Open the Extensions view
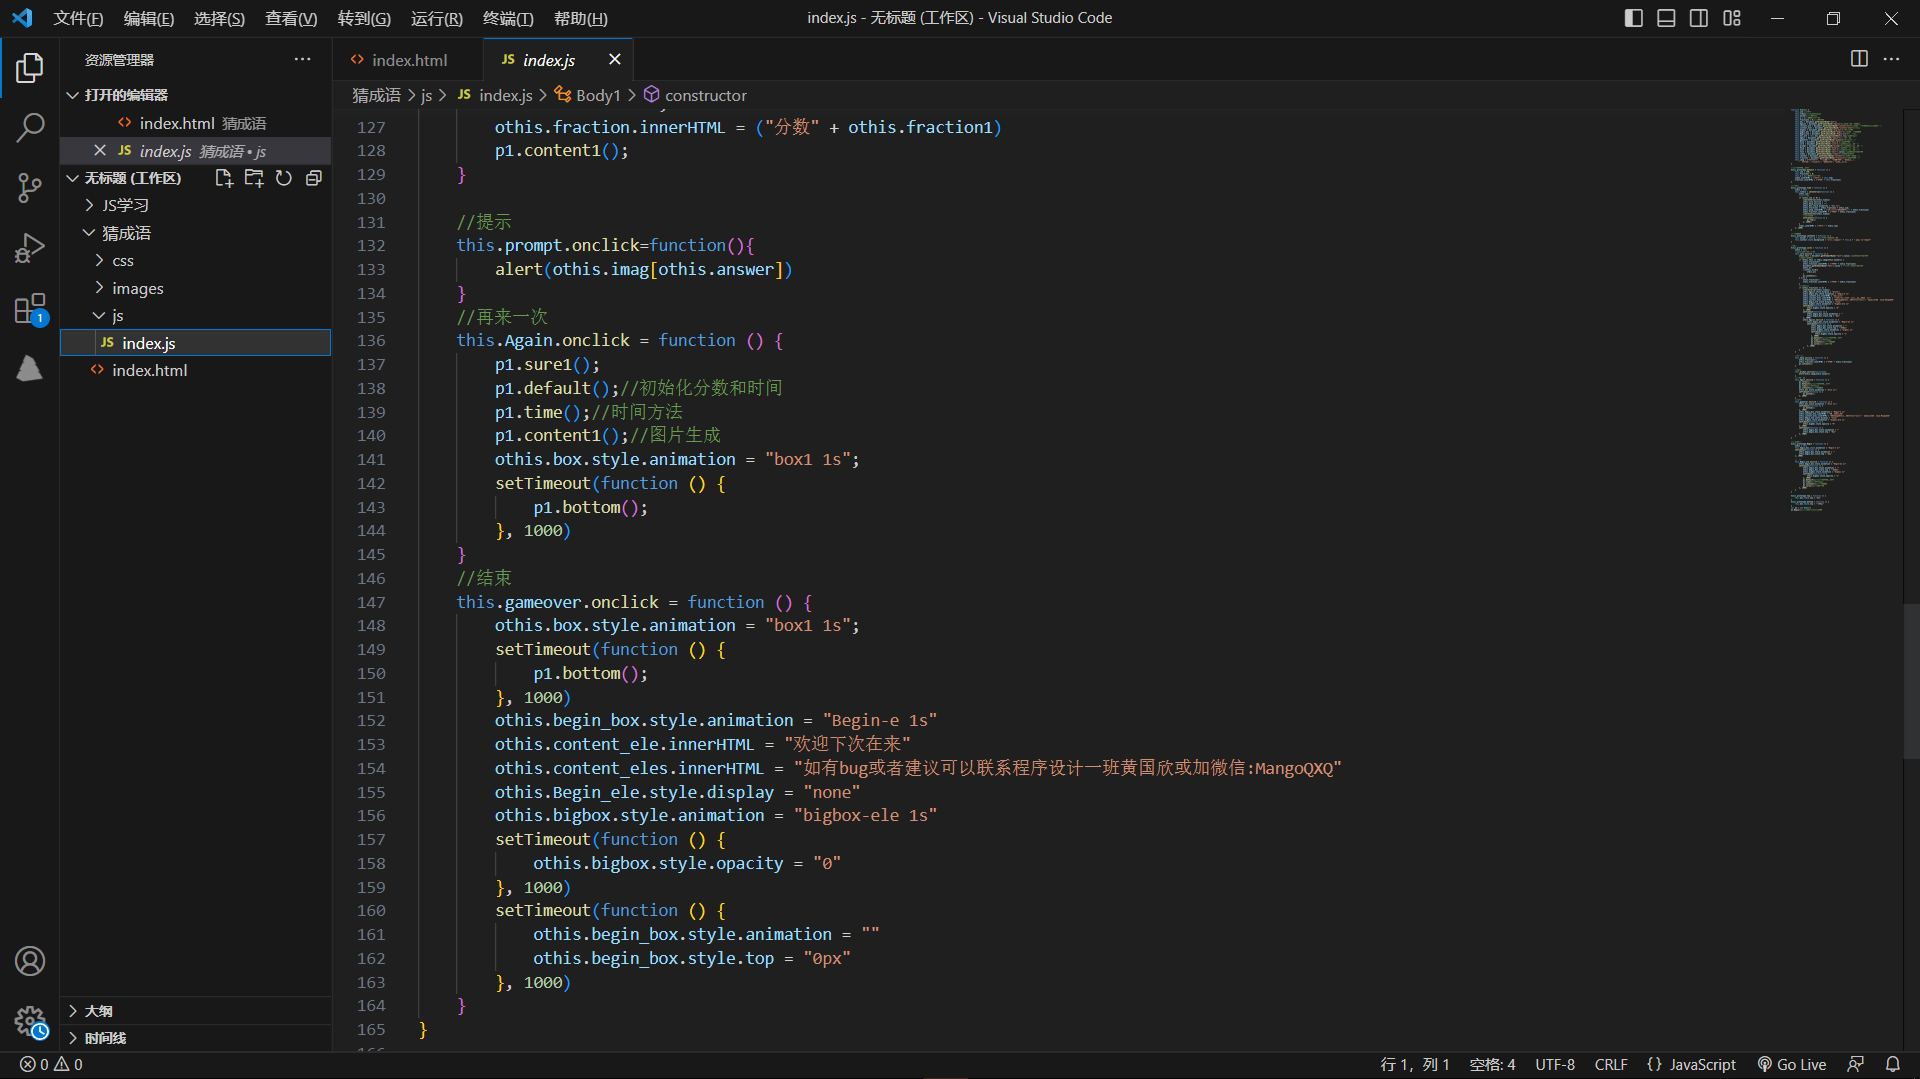The width and height of the screenshot is (1920, 1079). coord(30,309)
